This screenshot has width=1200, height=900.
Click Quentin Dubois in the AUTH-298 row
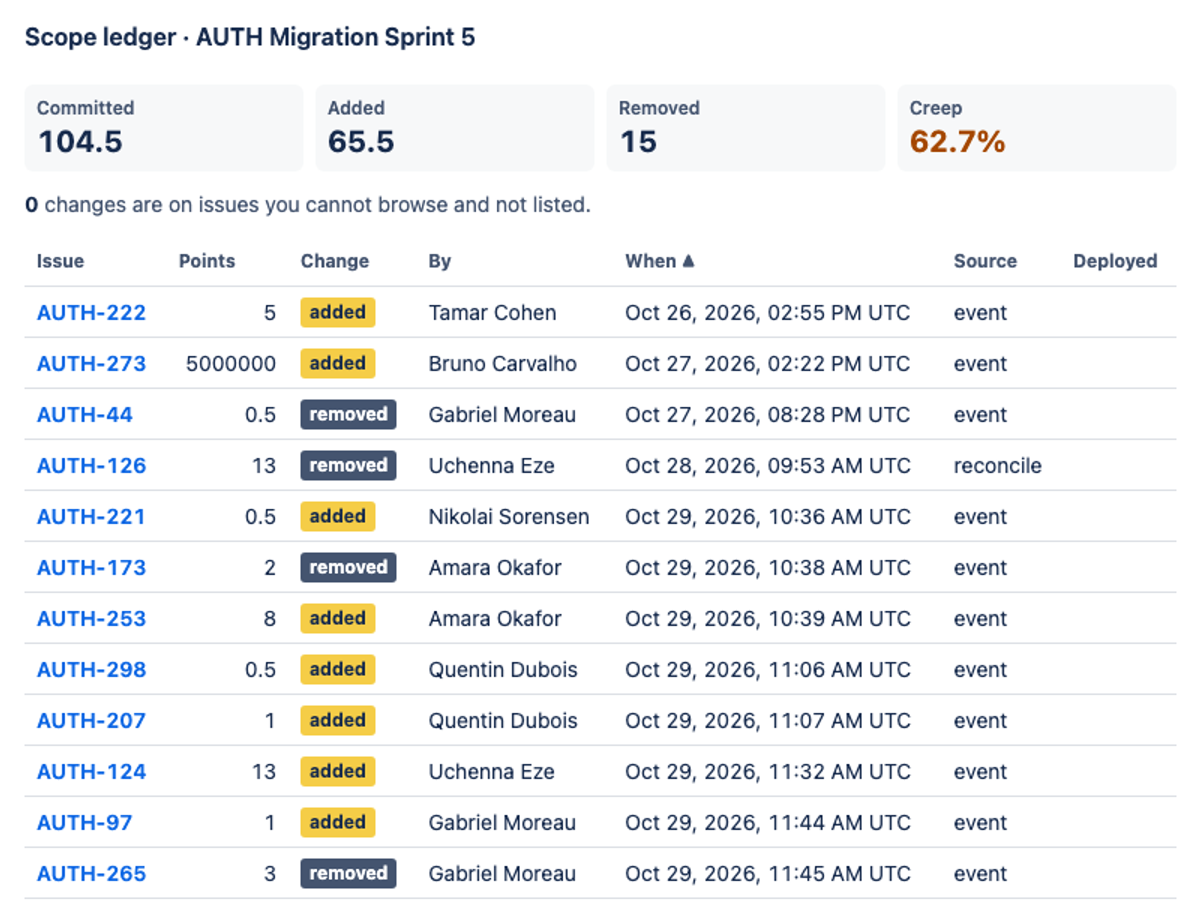tap(503, 669)
